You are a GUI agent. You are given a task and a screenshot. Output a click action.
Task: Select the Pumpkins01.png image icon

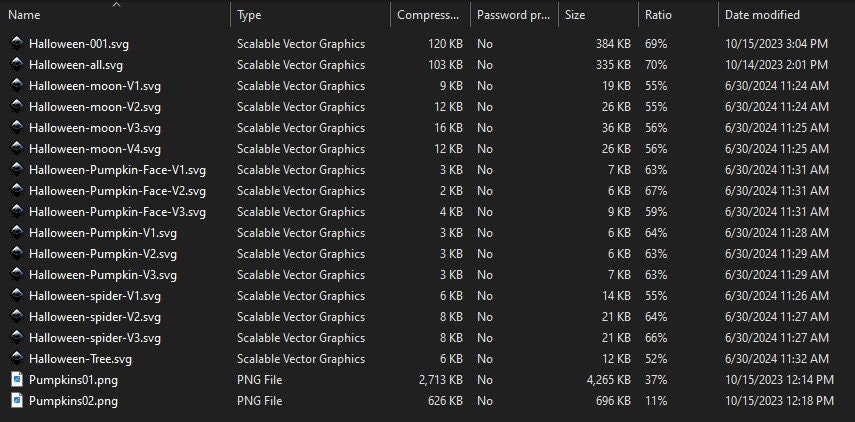(17, 379)
